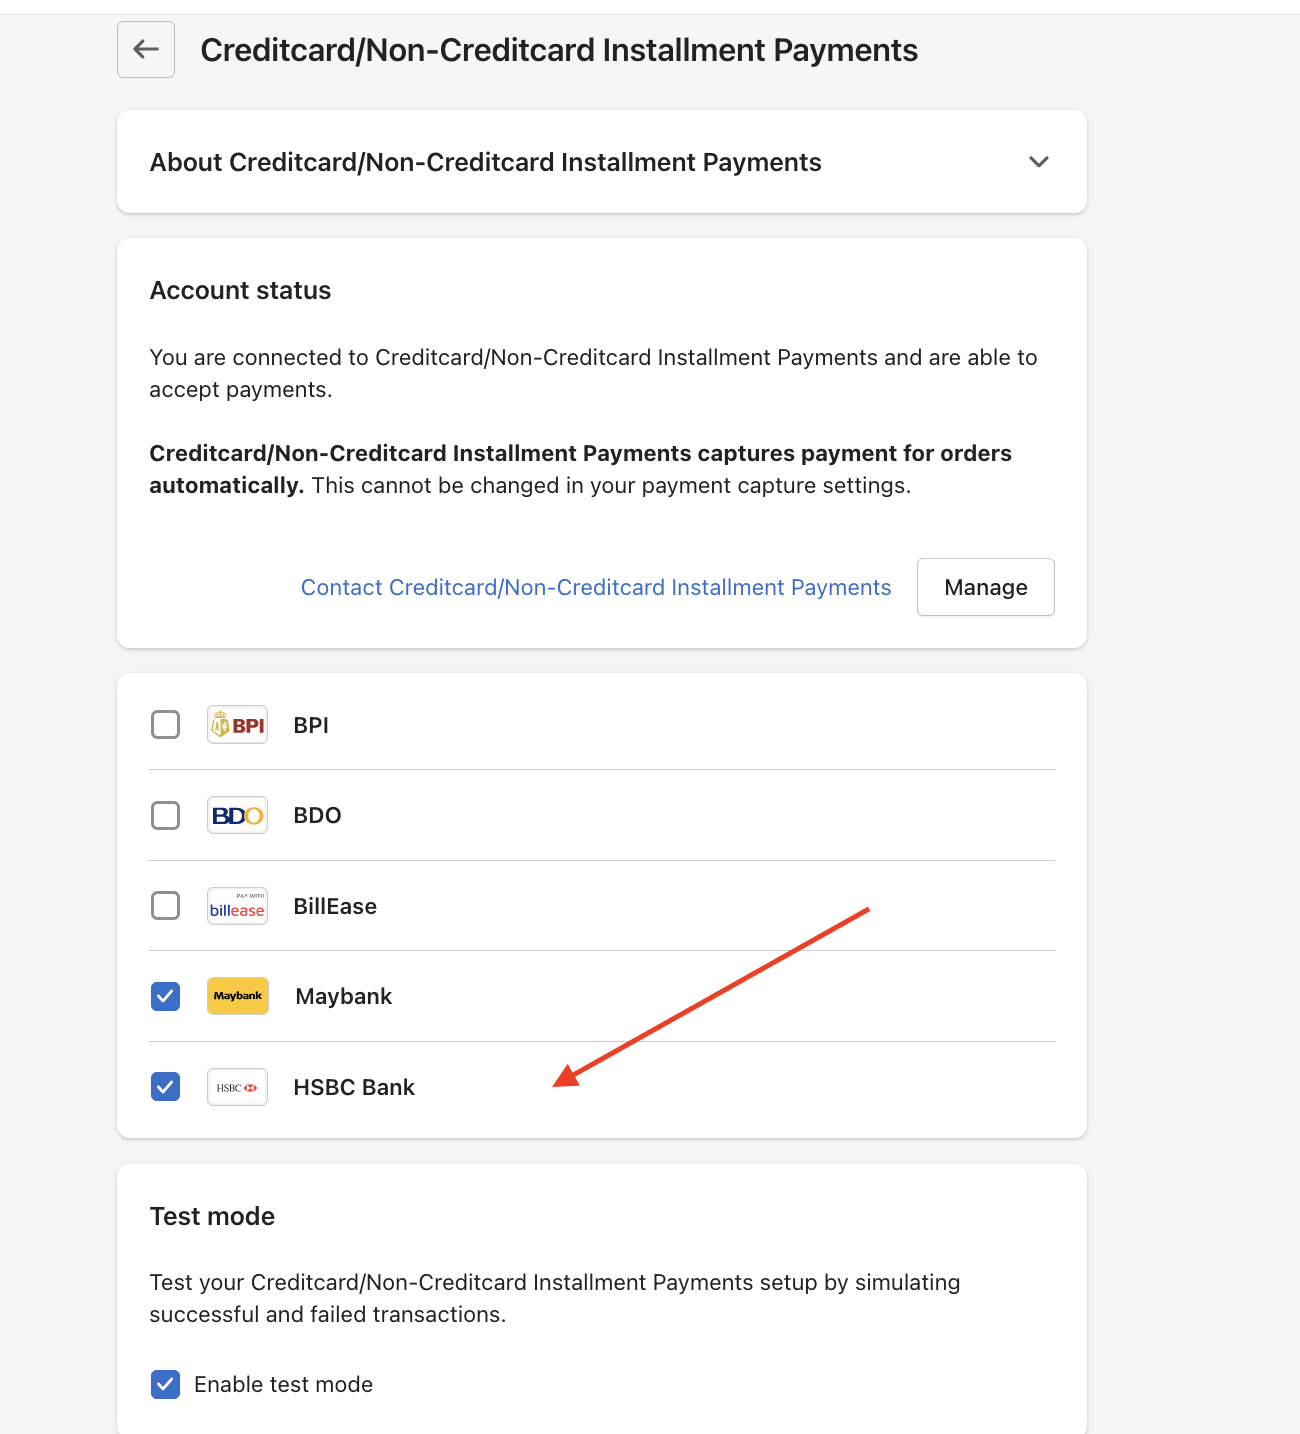Disable test mode
Image resolution: width=1300 pixels, height=1434 pixels.
pos(165,1384)
